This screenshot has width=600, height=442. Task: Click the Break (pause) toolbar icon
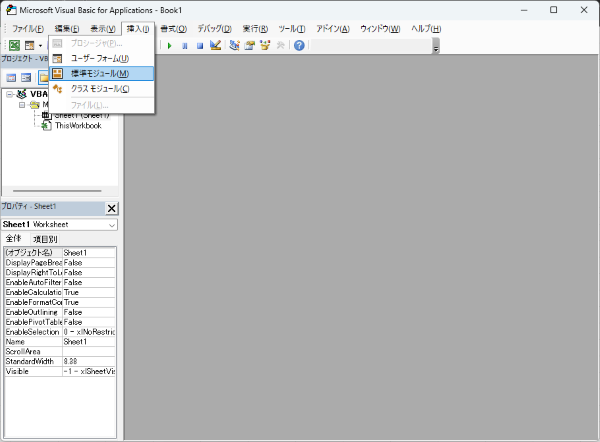tap(185, 46)
